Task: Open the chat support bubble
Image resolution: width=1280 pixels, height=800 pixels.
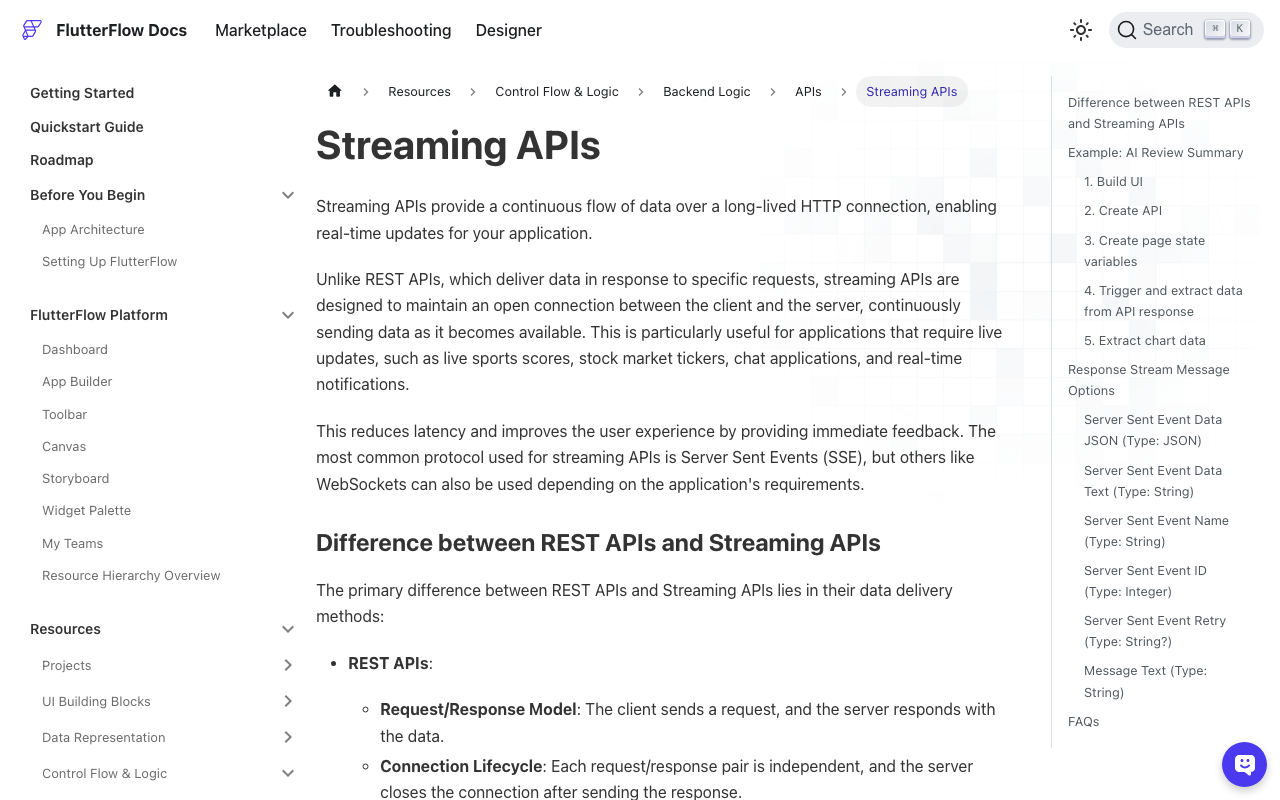Action: 1244,765
